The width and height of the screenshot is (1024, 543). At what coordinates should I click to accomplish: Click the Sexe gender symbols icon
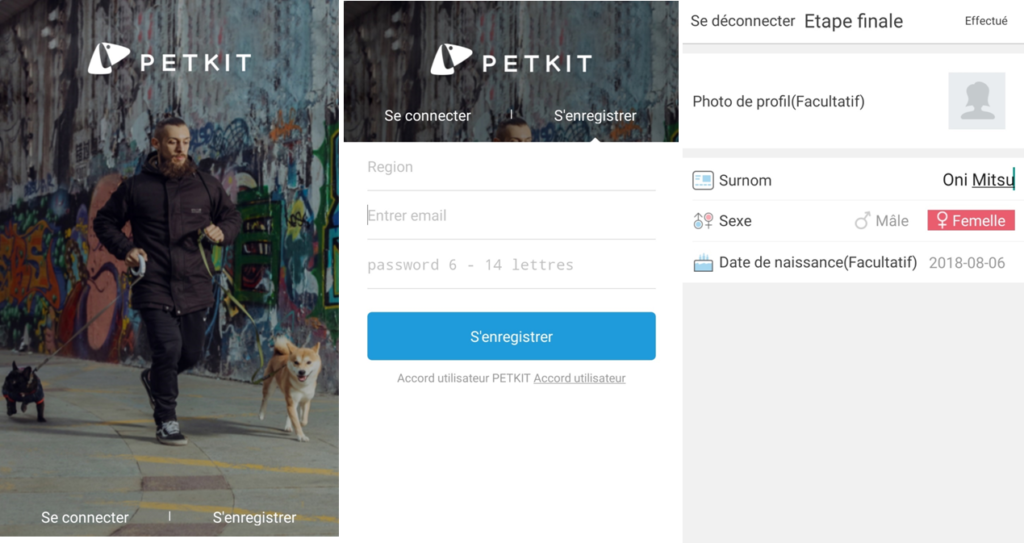[x=703, y=221]
